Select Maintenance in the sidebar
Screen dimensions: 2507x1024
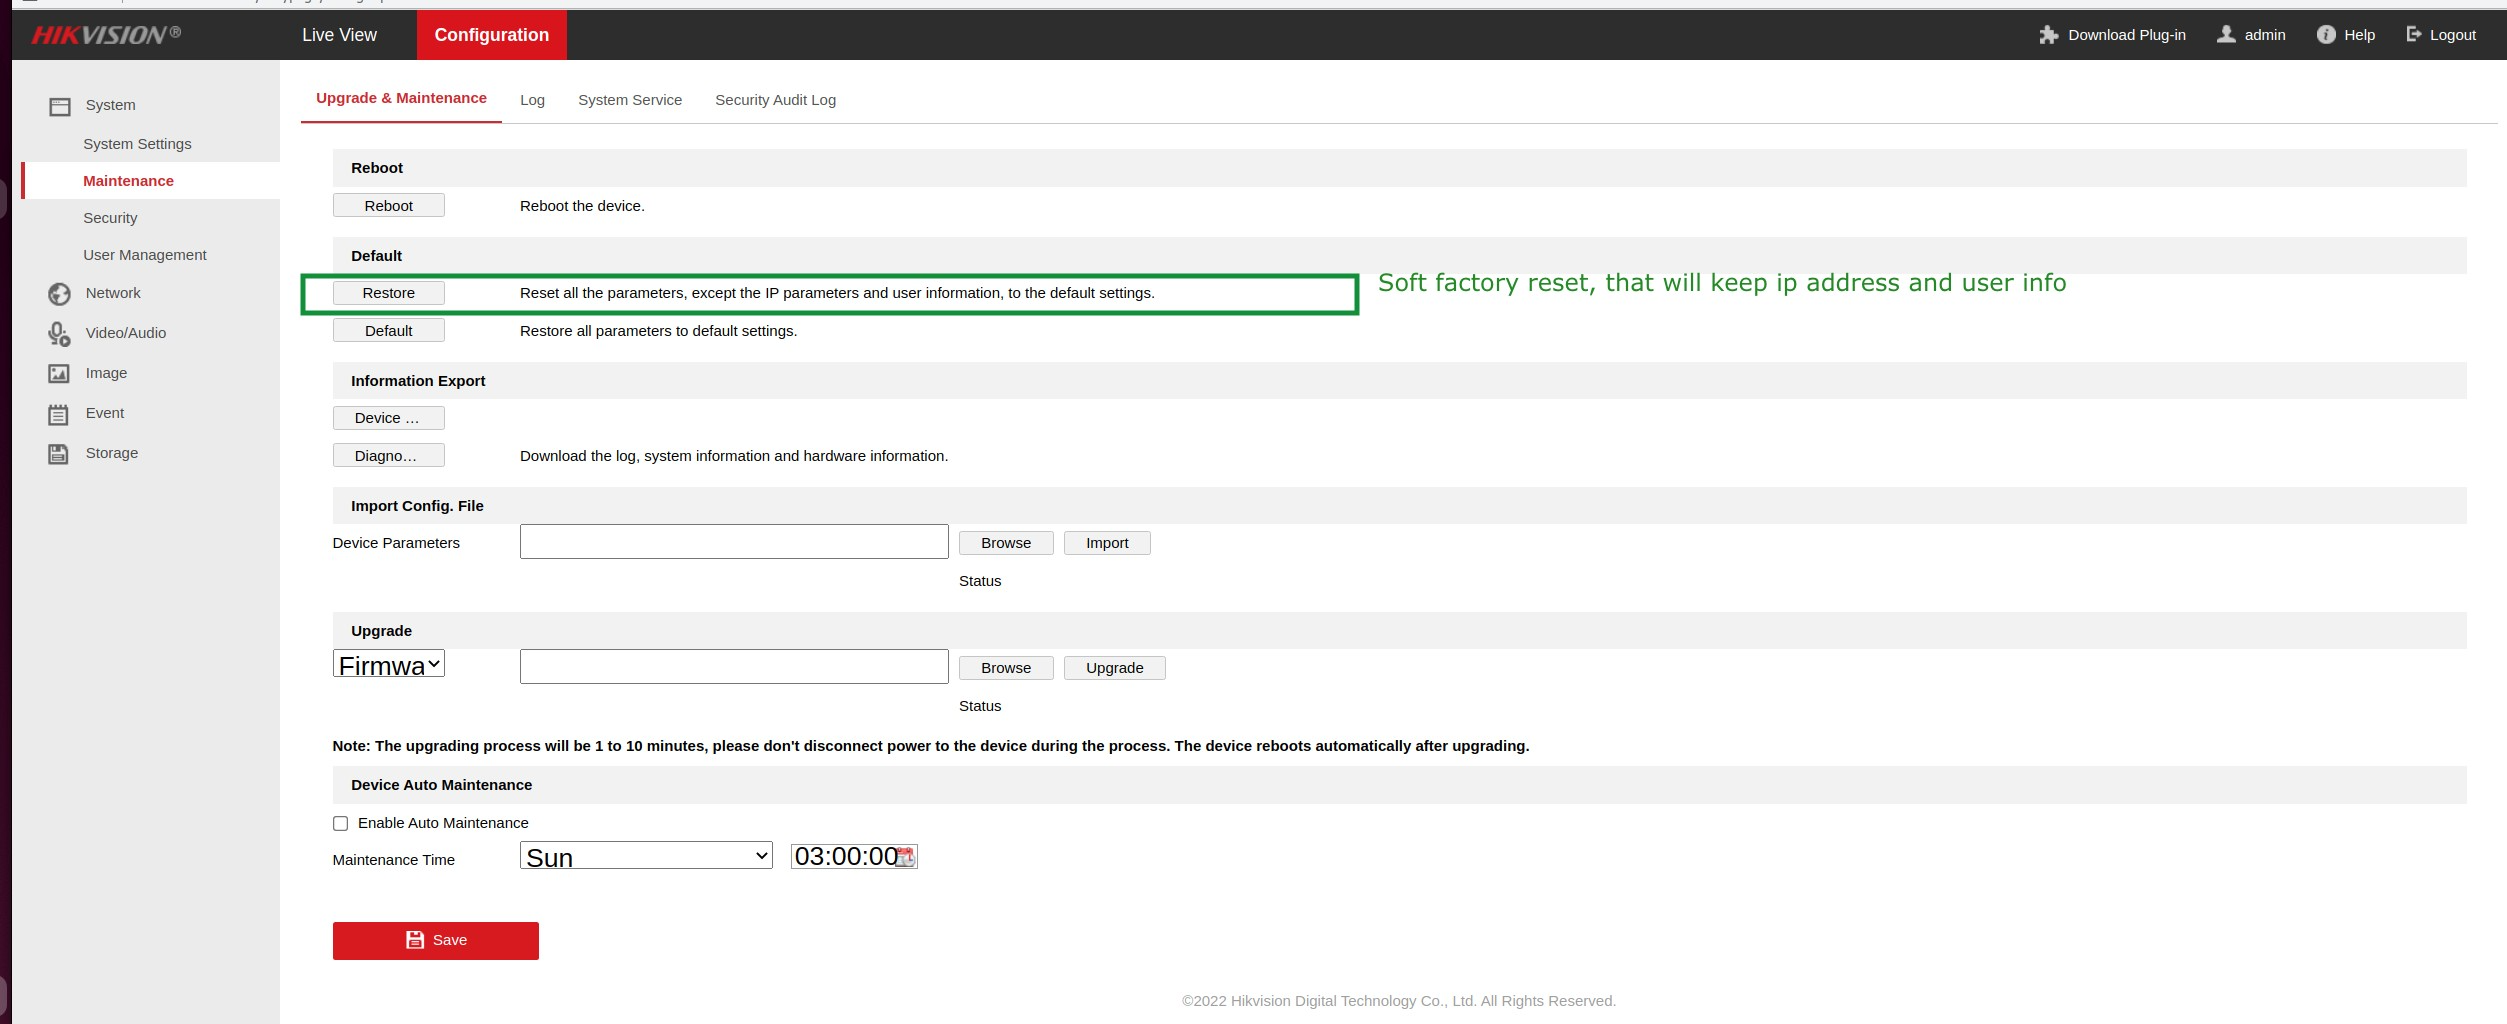tap(150, 181)
